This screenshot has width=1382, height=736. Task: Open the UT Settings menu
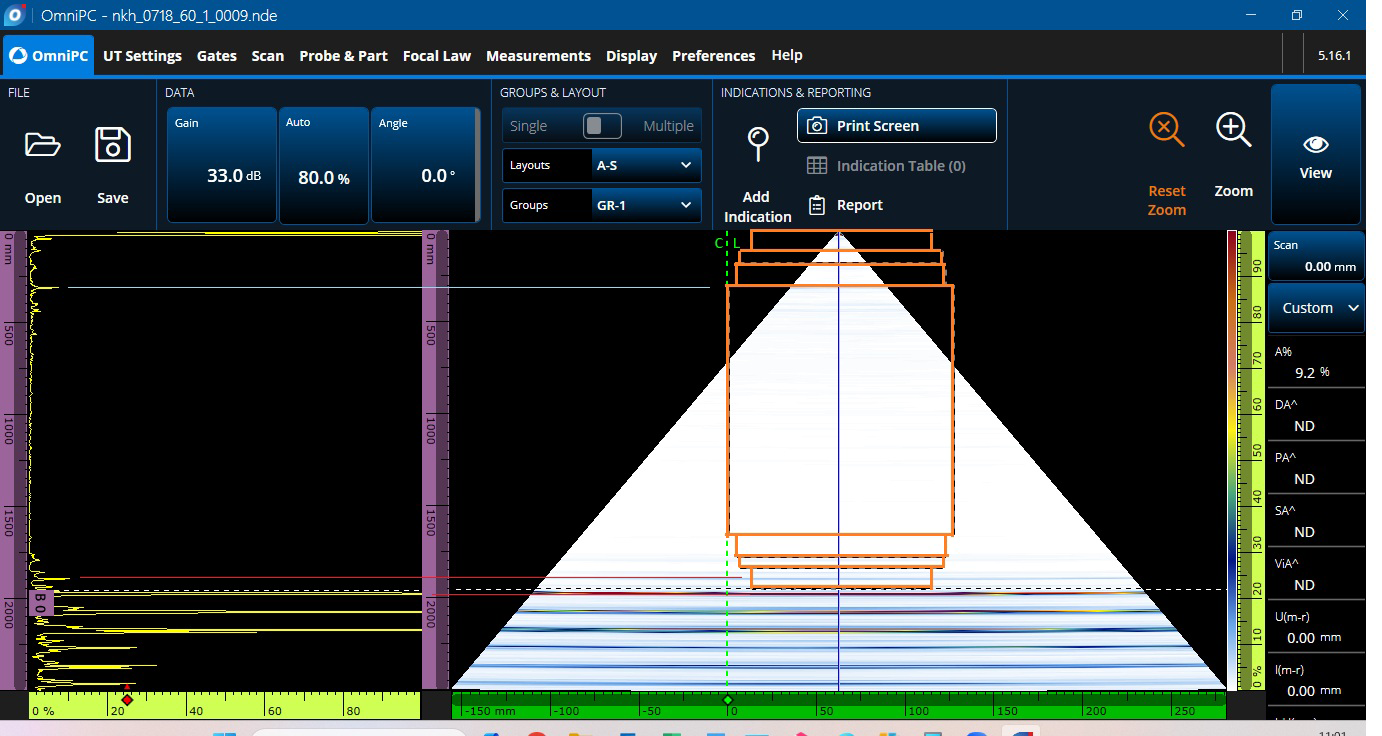(x=142, y=56)
